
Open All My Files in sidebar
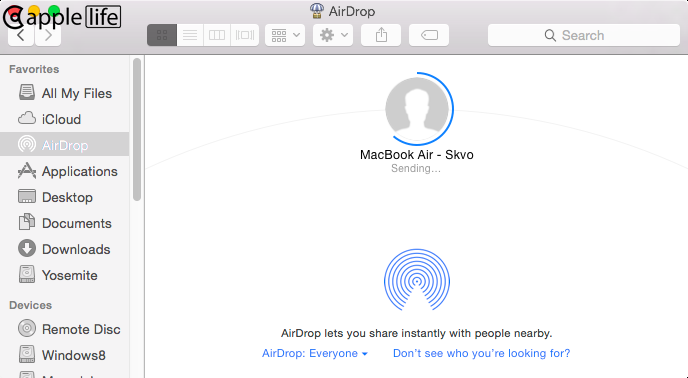tap(65, 93)
